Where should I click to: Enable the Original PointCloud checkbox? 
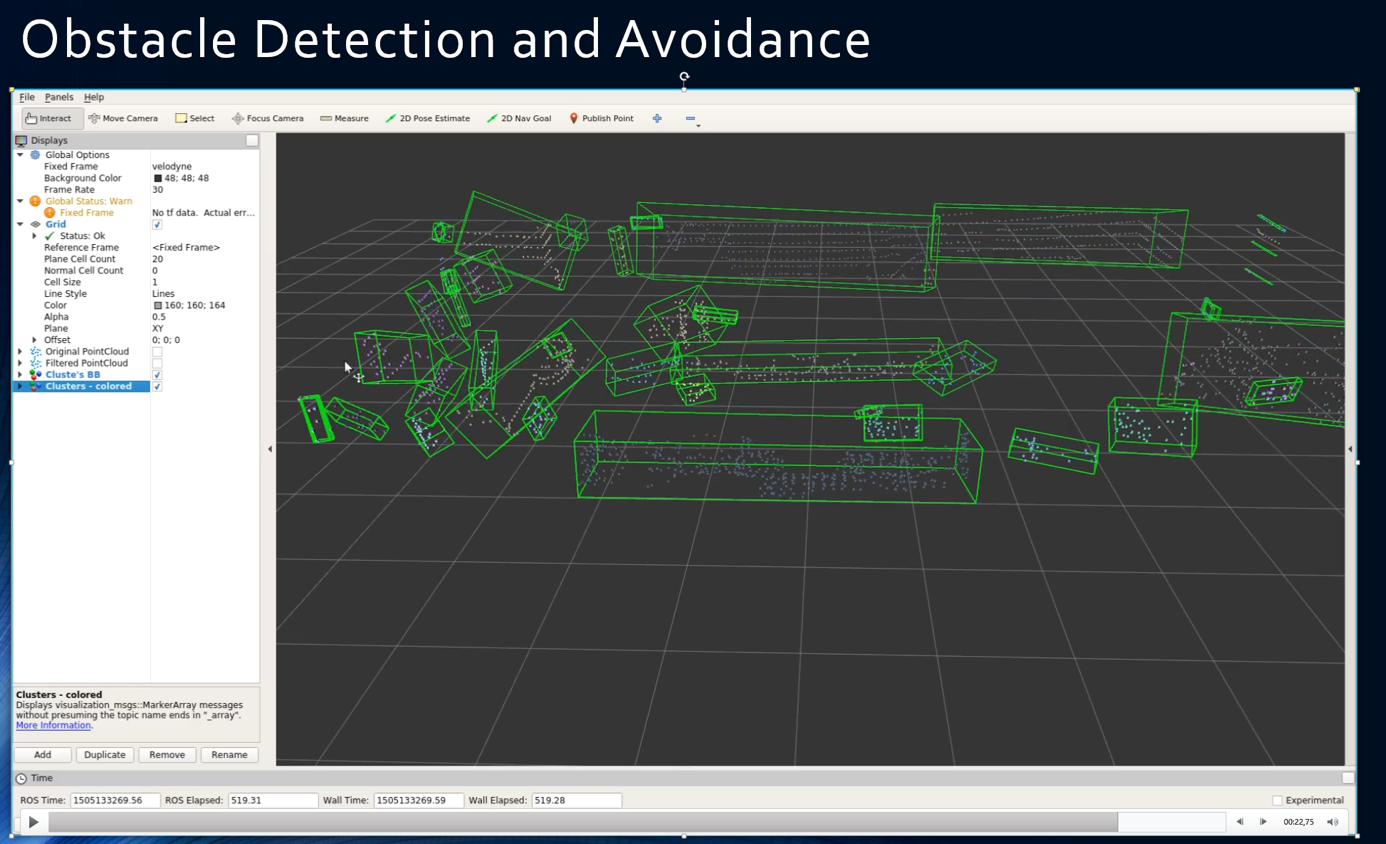click(x=157, y=352)
